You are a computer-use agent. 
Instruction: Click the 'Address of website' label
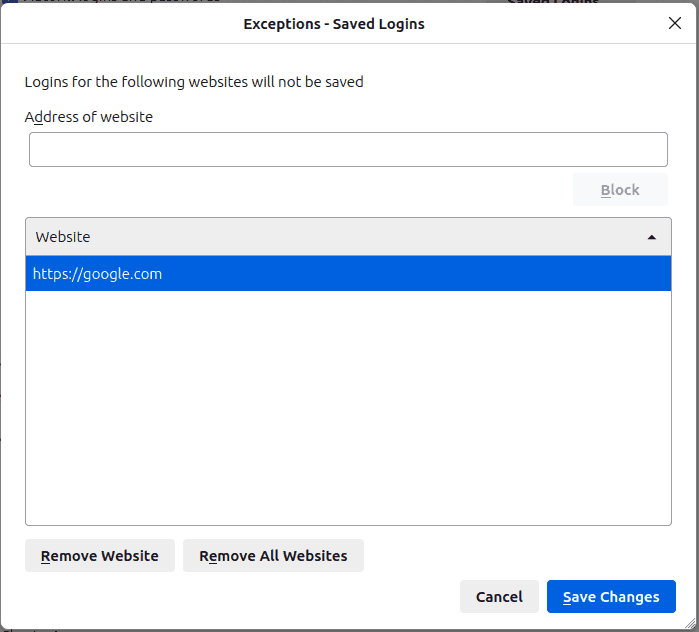tap(89, 117)
